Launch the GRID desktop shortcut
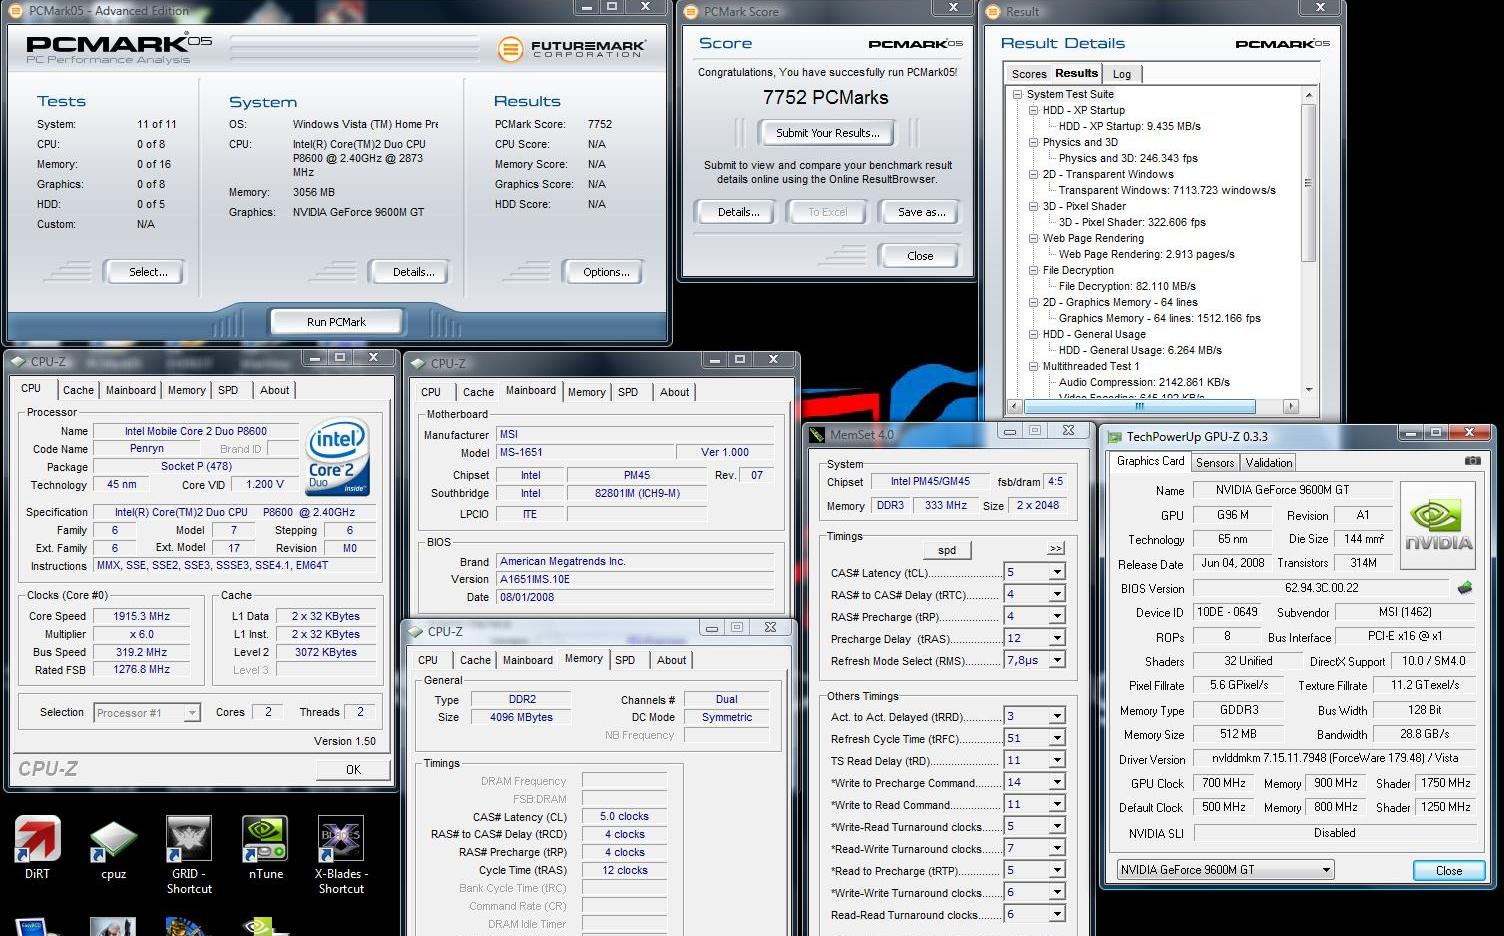Viewport: 1504px width, 936px height. (x=189, y=855)
